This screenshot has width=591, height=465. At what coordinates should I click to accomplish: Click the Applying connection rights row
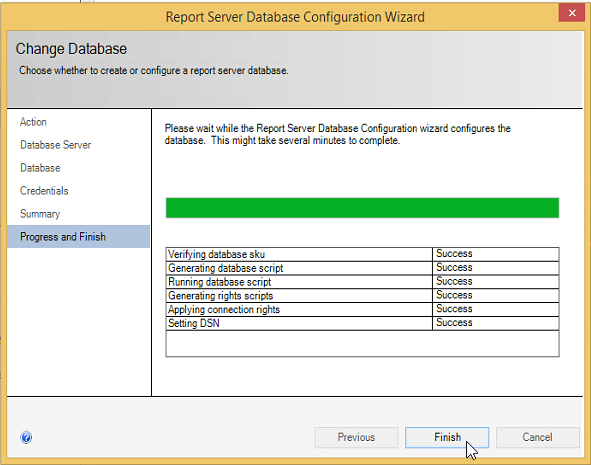point(362,310)
